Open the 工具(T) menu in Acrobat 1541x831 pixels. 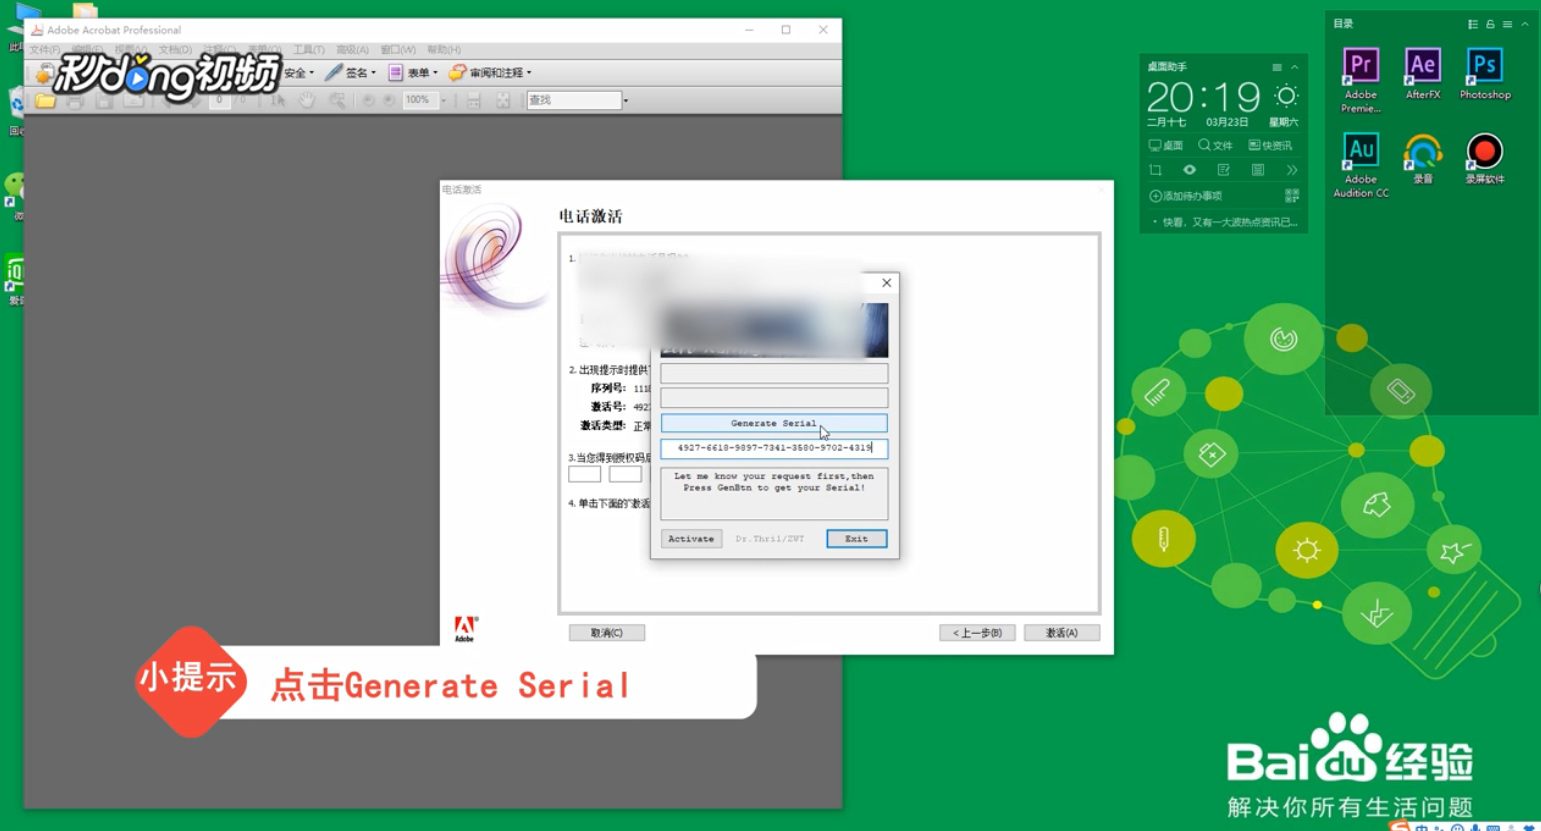pyautogui.click(x=308, y=49)
